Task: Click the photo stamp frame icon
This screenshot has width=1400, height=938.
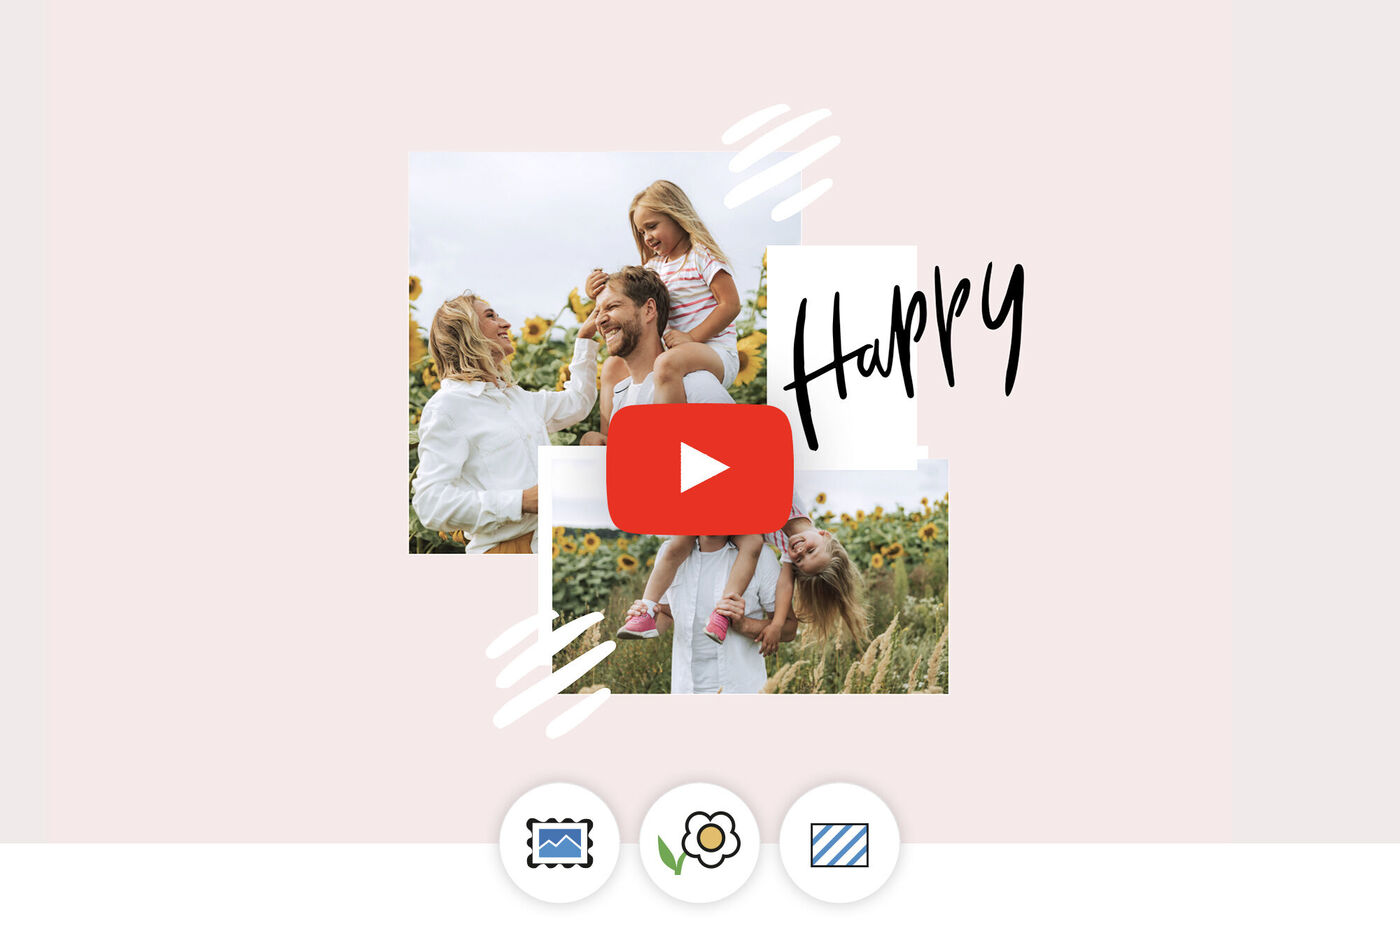Action: (x=559, y=843)
